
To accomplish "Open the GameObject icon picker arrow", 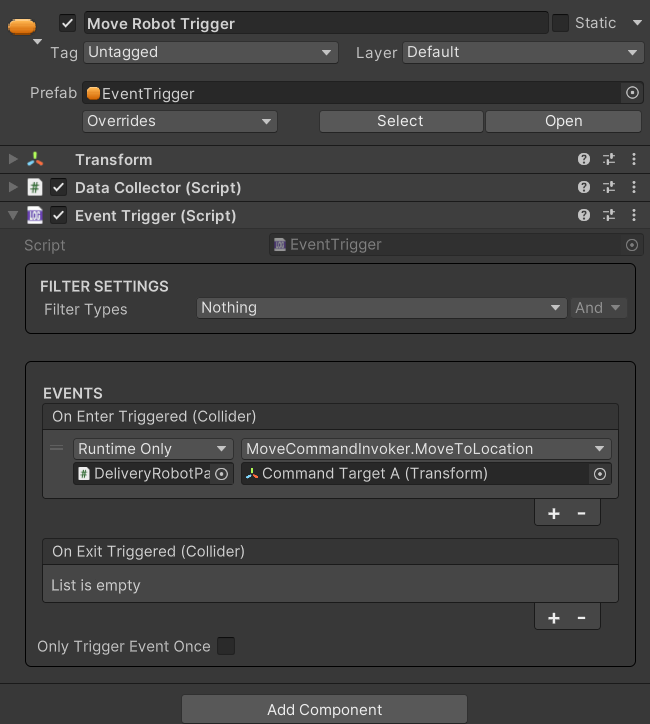I will [x=38, y=42].
